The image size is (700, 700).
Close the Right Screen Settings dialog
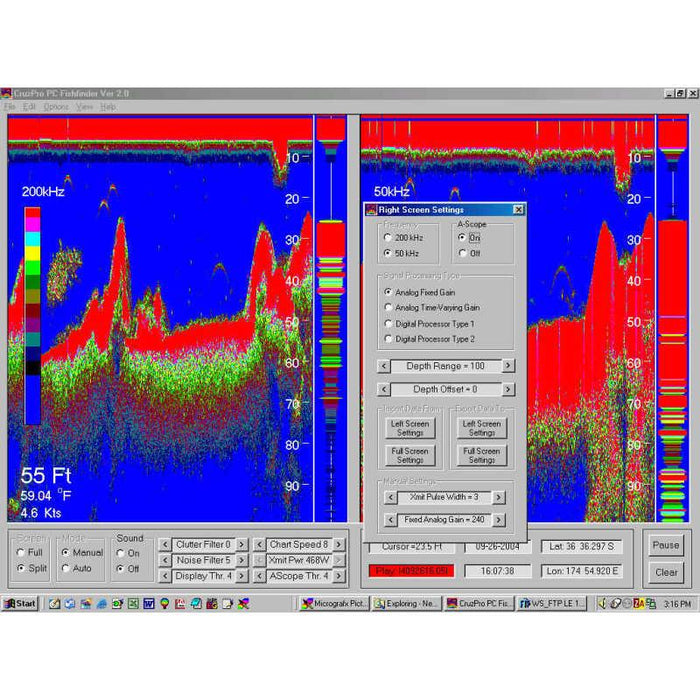tap(518, 210)
